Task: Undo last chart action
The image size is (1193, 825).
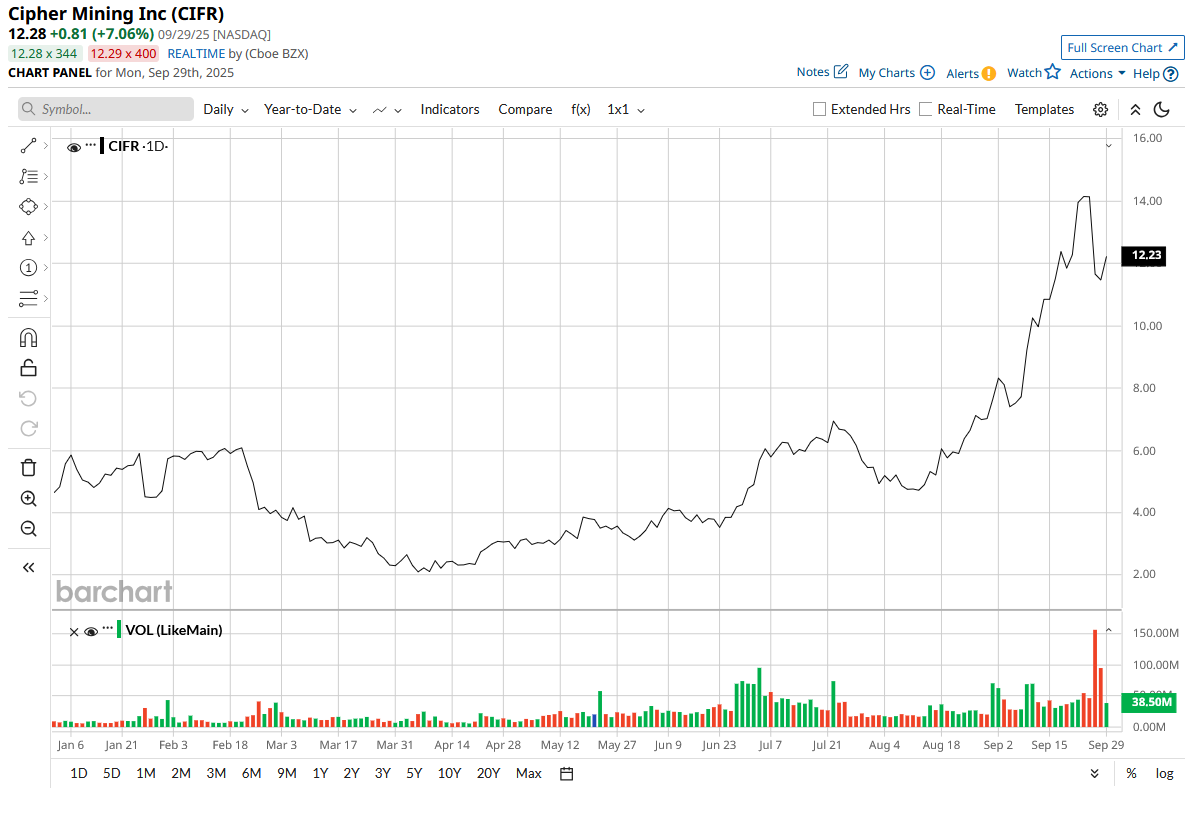Action: 28,399
